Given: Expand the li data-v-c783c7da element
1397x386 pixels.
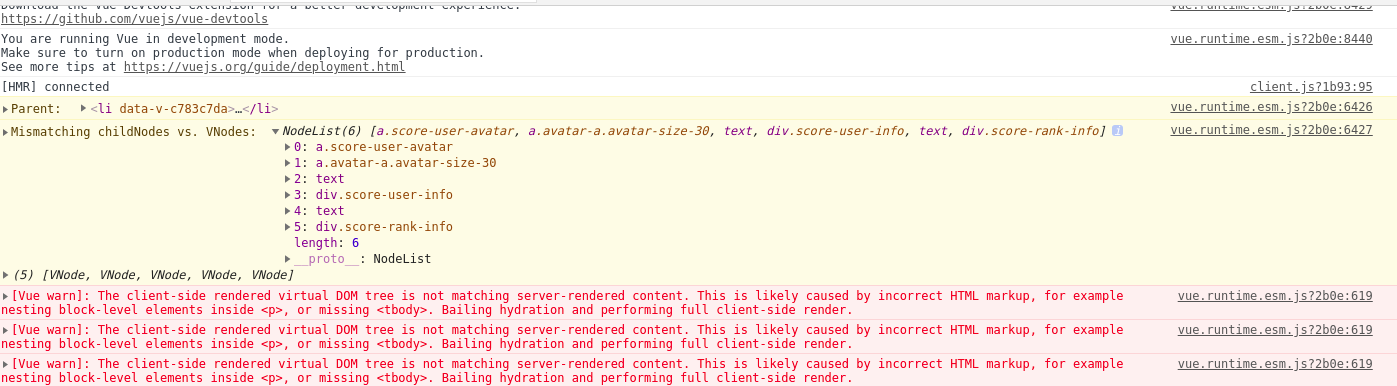Looking at the screenshot, I should tap(84, 108).
